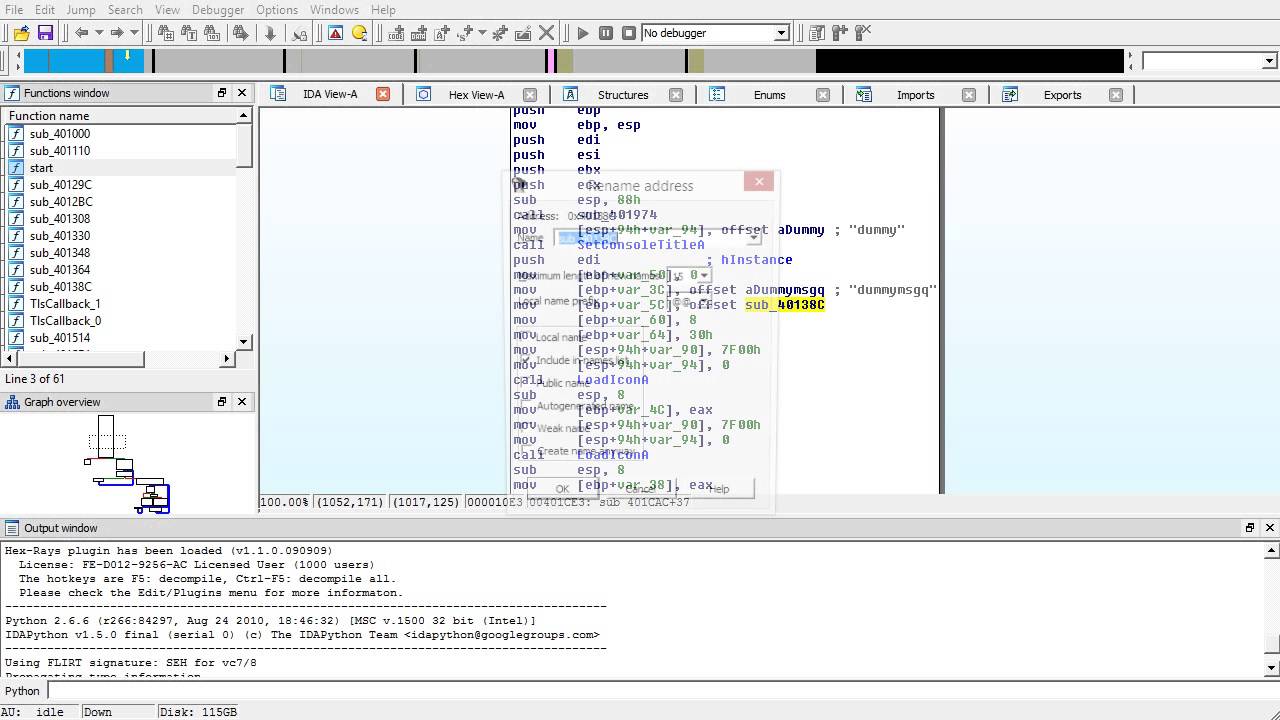Save the database with the floppy icon
The width and height of the screenshot is (1280, 720).
[x=45, y=33]
